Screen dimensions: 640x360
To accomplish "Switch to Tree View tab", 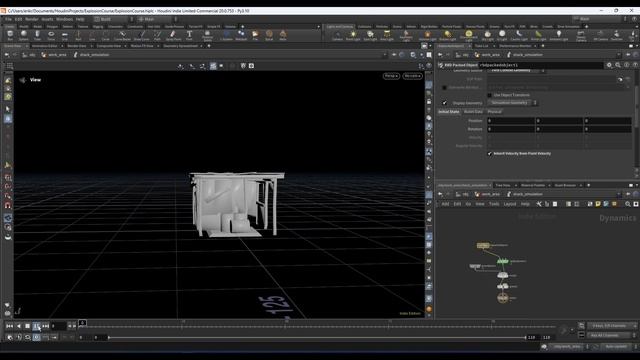I will (x=503, y=185).
